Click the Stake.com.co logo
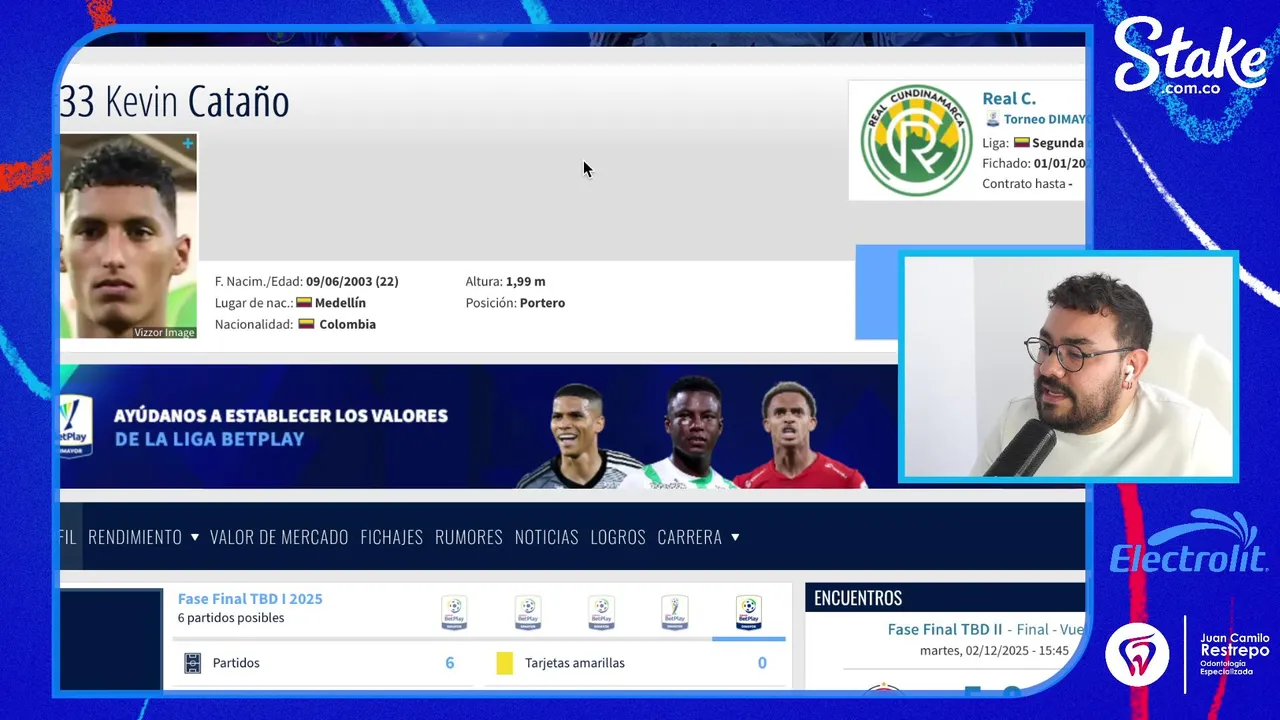The height and width of the screenshot is (720, 1280). [x=1190, y=56]
